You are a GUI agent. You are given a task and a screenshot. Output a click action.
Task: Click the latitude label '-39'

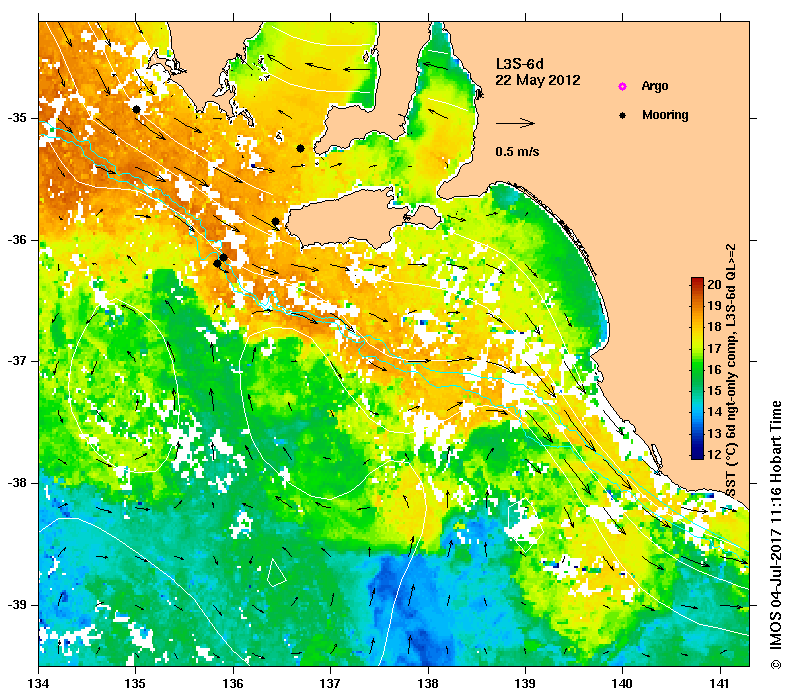[x=17, y=605]
